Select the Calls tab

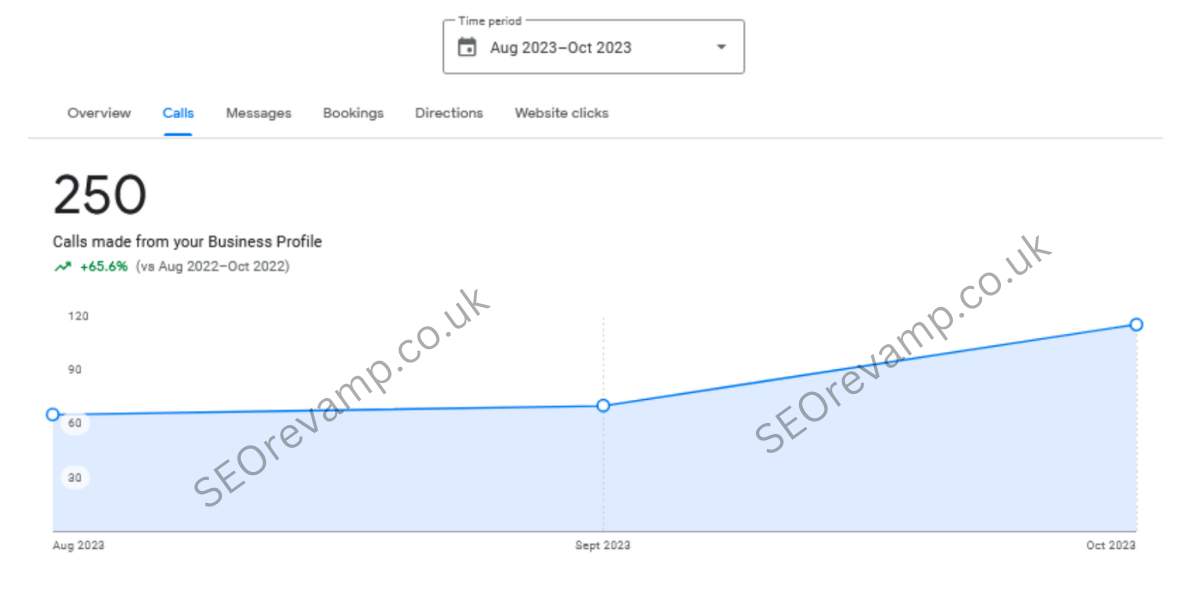pos(178,113)
